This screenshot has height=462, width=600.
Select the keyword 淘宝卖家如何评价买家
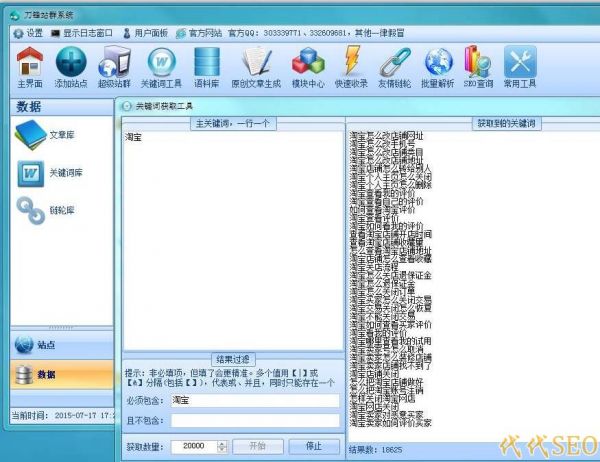(391, 423)
